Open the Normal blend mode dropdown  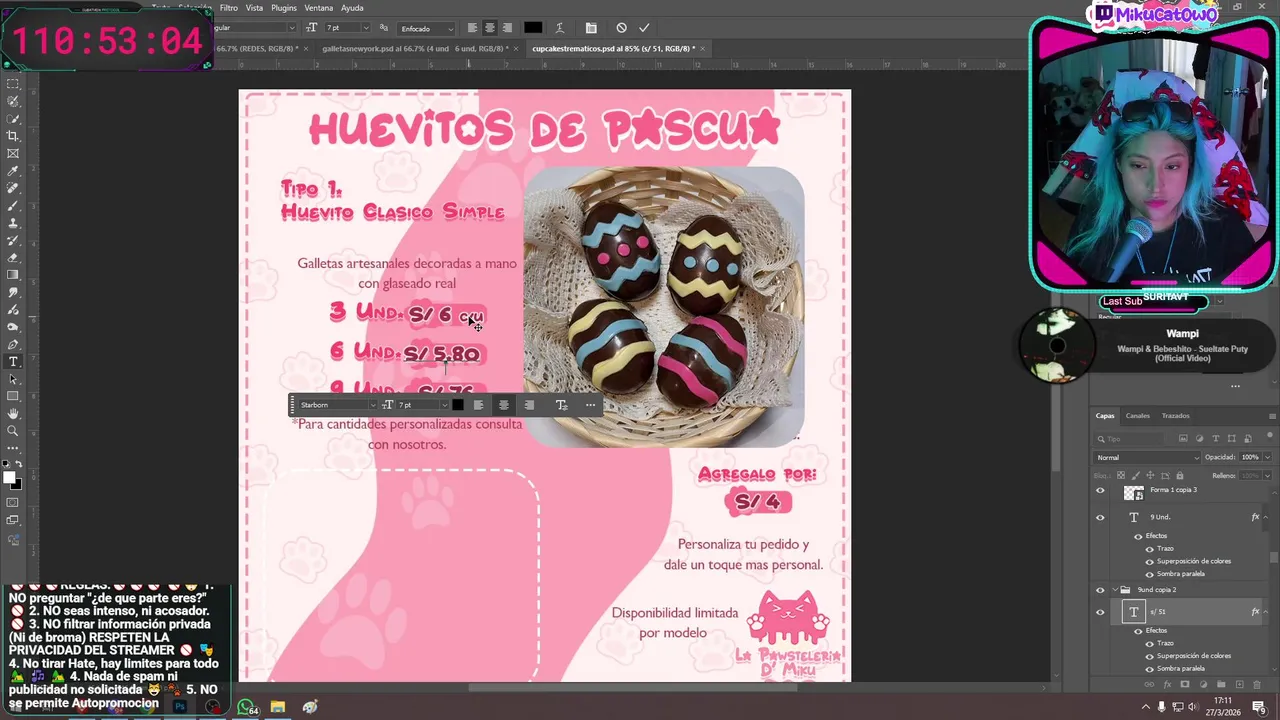click(1147, 457)
